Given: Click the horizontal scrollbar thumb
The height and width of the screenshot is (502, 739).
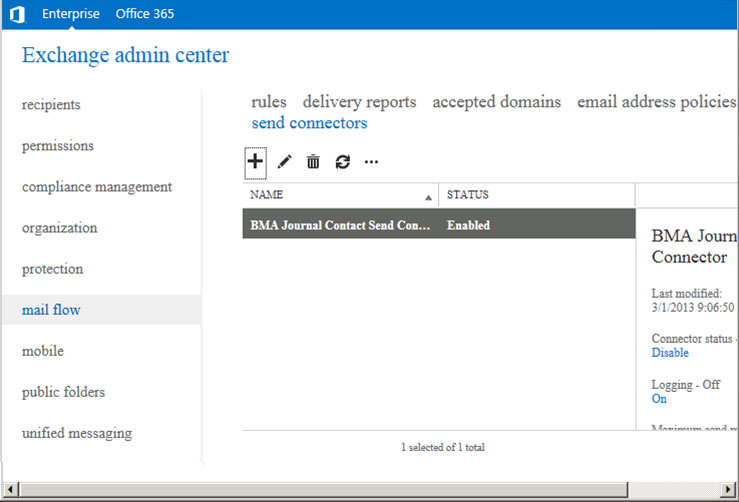Looking at the screenshot, I should tap(323, 489).
